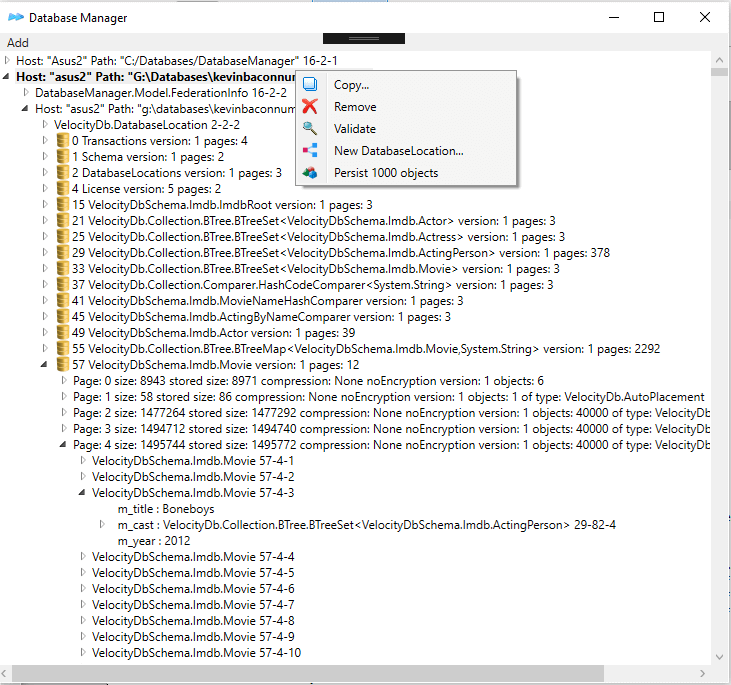Select Persist 1000 objects menu entry
731x685 pixels.
(x=385, y=173)
